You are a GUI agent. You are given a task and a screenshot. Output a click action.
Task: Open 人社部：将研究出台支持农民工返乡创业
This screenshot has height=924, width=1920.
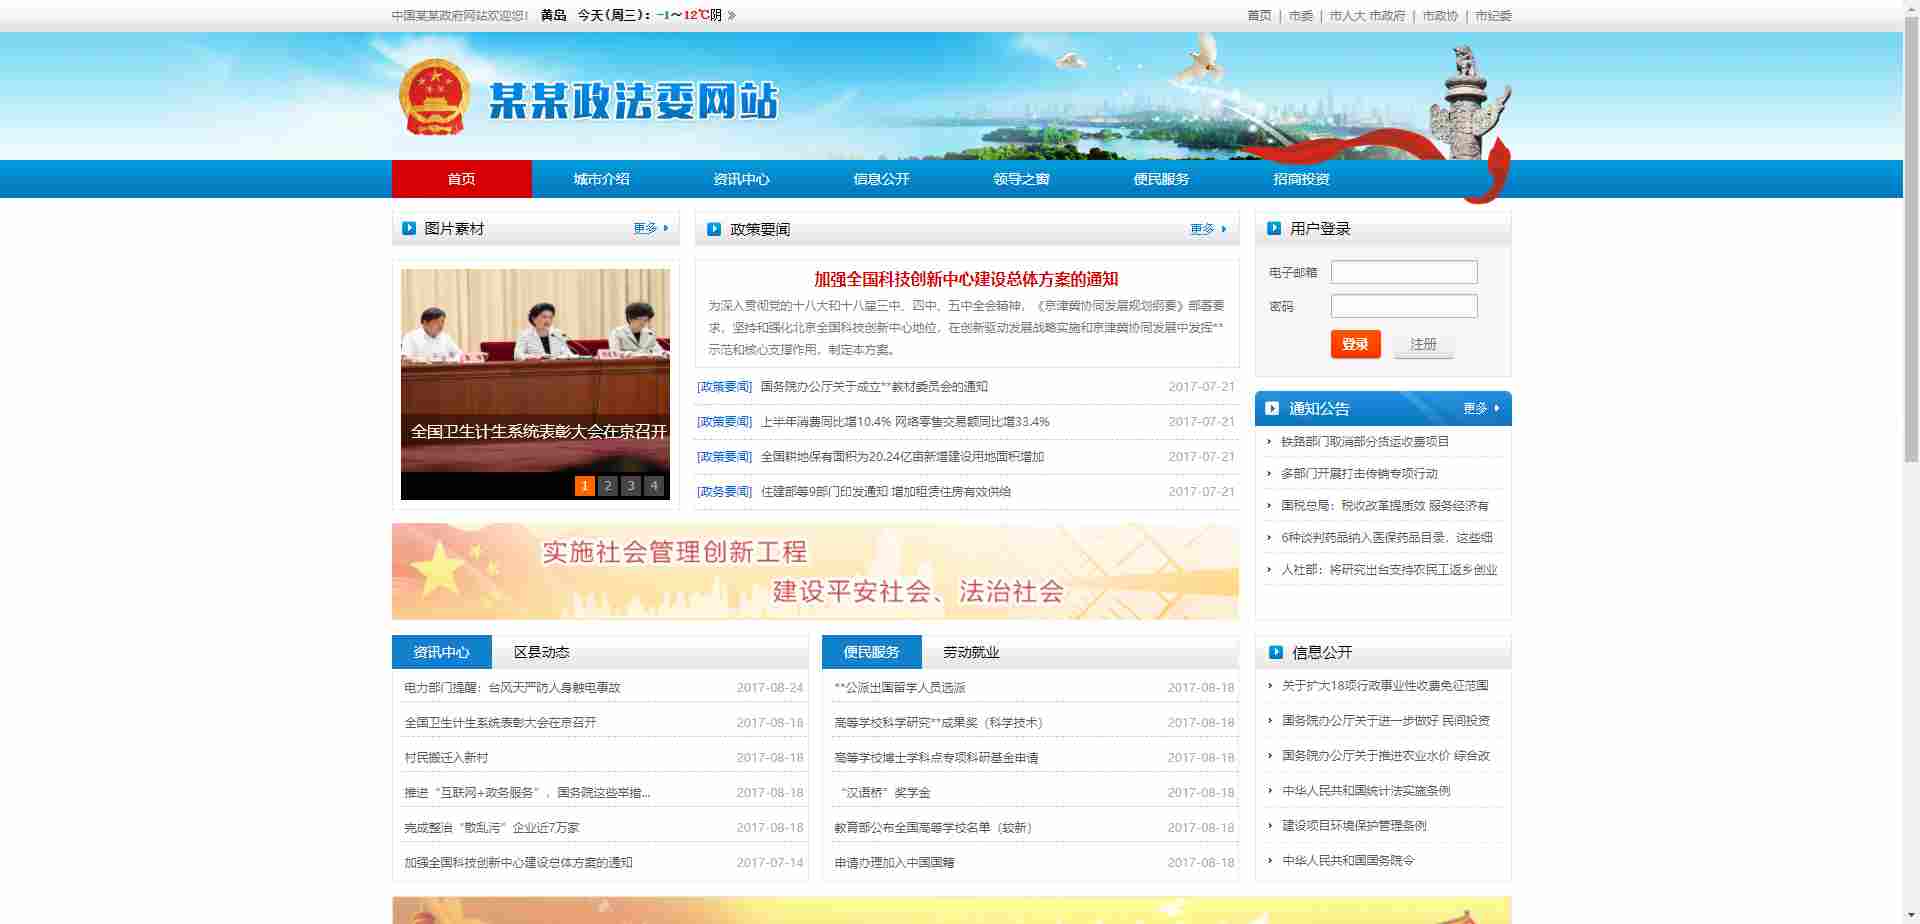click(x=1389, y=569)
